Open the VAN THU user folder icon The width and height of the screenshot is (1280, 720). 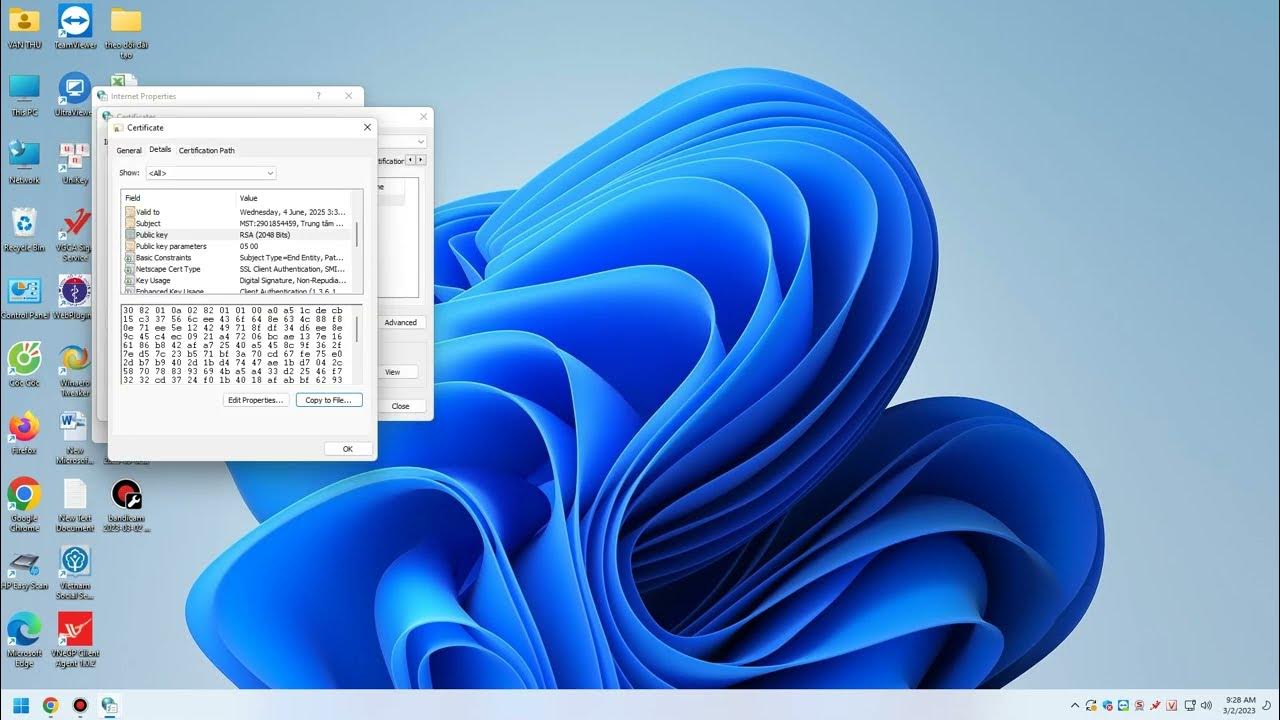pos(24,26)
